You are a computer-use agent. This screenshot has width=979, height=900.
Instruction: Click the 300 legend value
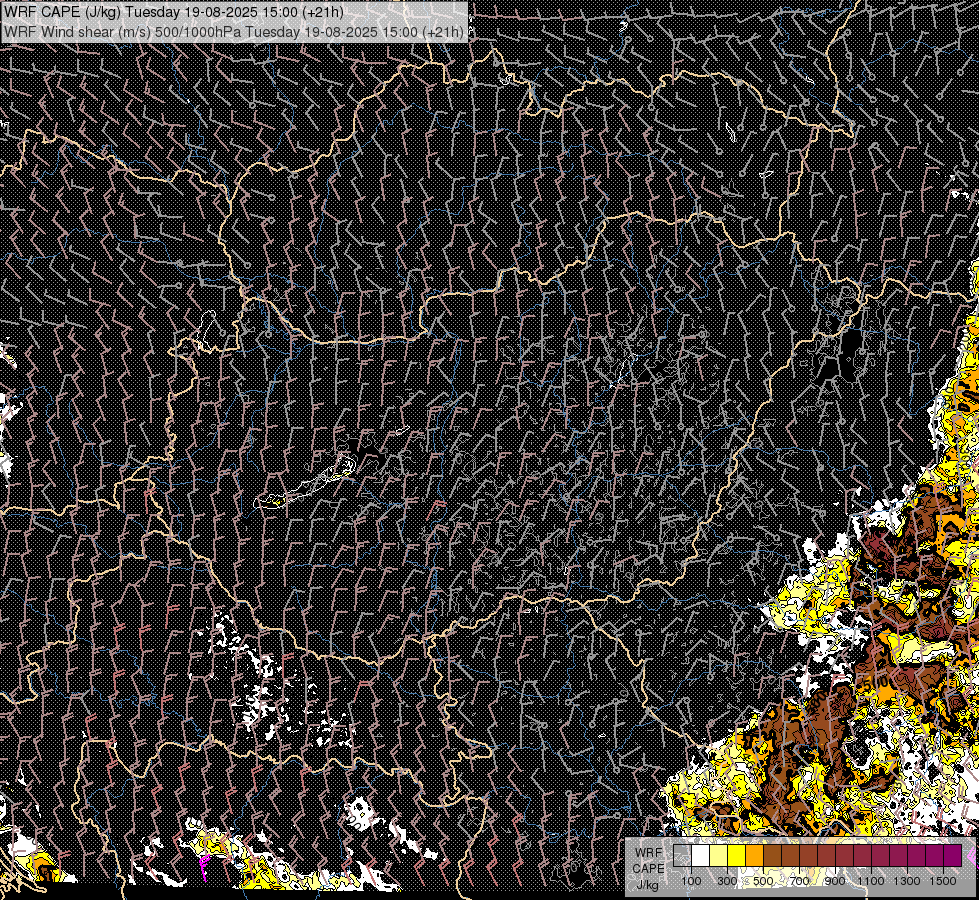727,881
